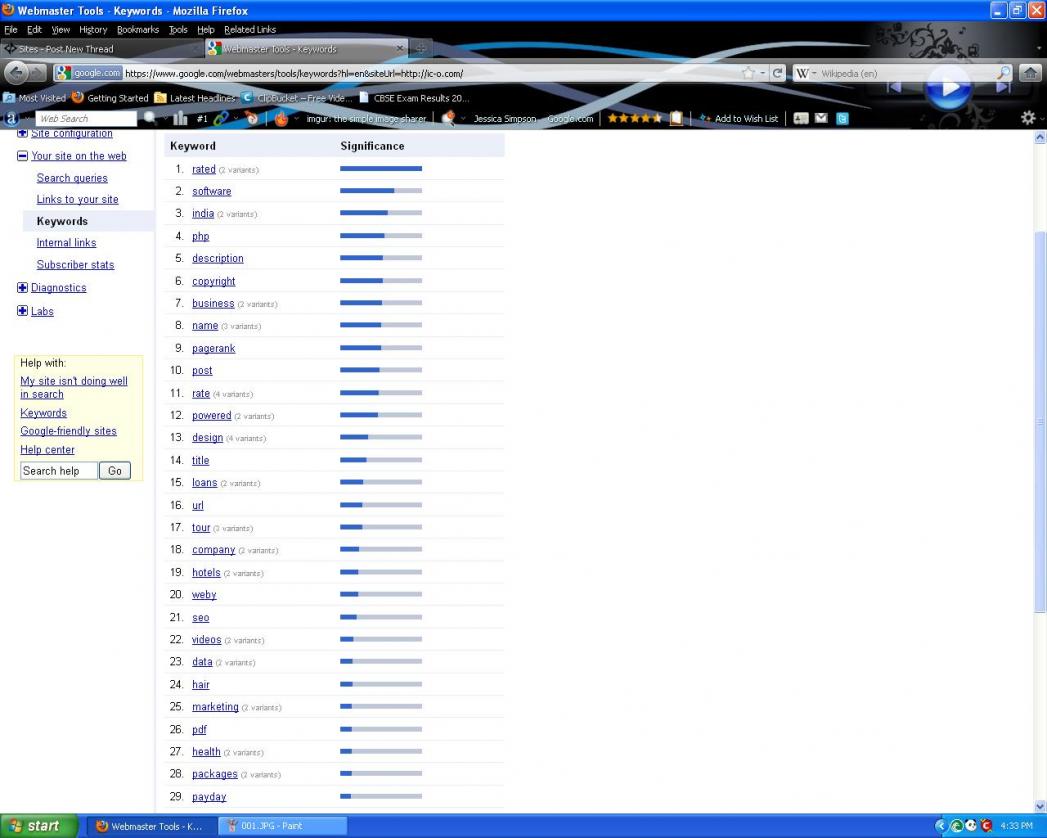Click the google.com site identity badge

tap(88, 73)
